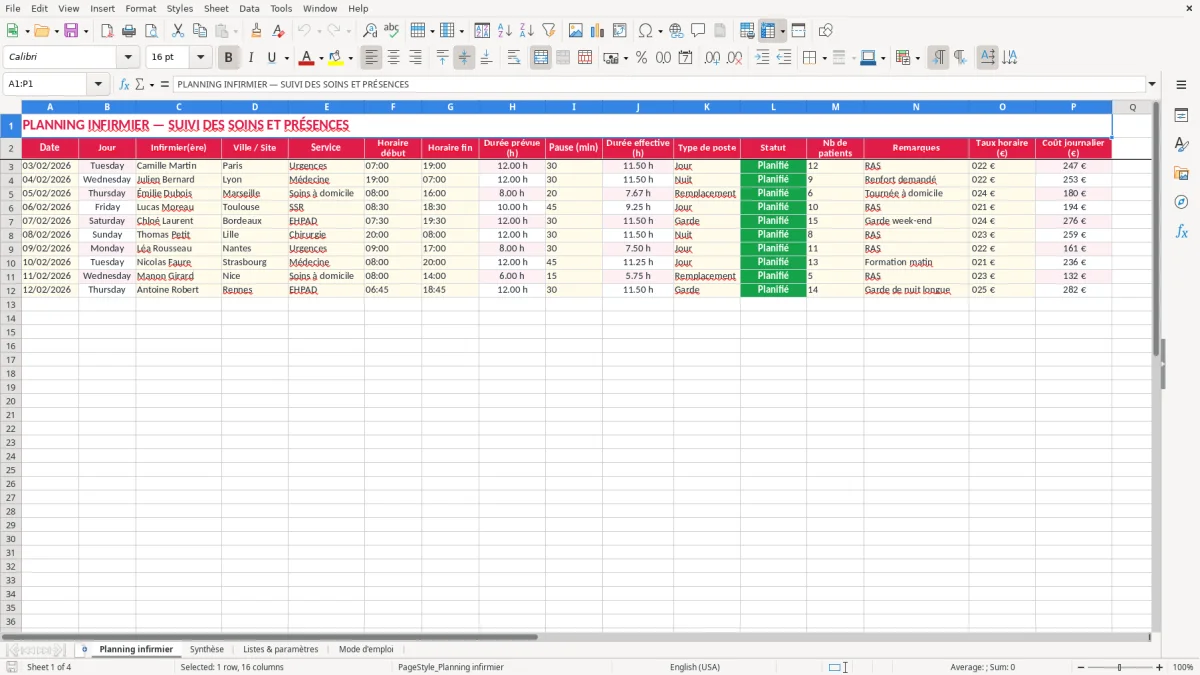This screenshot has width=1200, height=675.
Task: Insert an image via toolbar icon
Action: 576,31
